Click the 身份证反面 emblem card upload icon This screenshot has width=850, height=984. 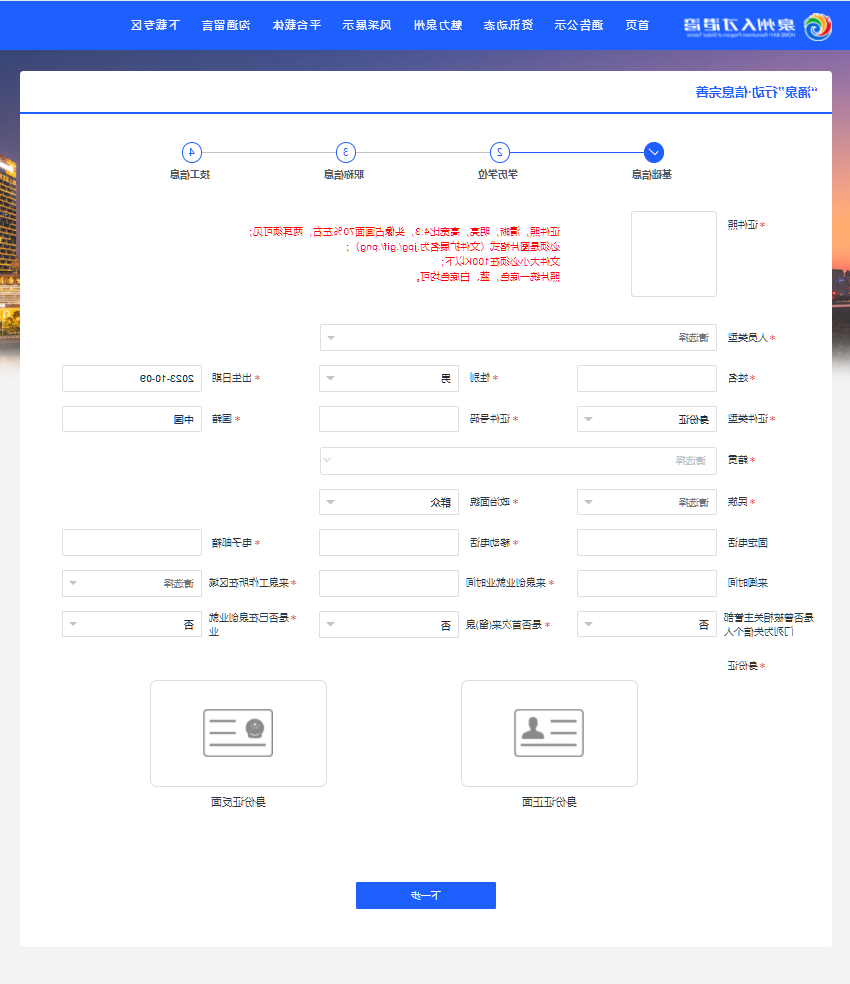pyautogui.click(x=238, y=732)
